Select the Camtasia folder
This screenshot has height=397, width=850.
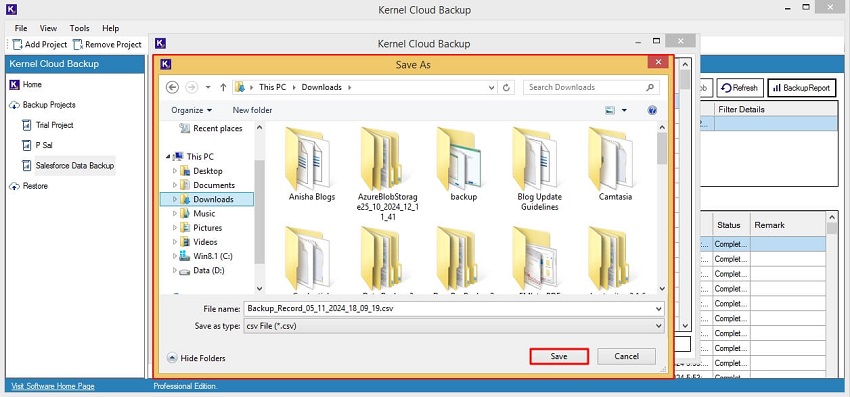pos(615,164)
